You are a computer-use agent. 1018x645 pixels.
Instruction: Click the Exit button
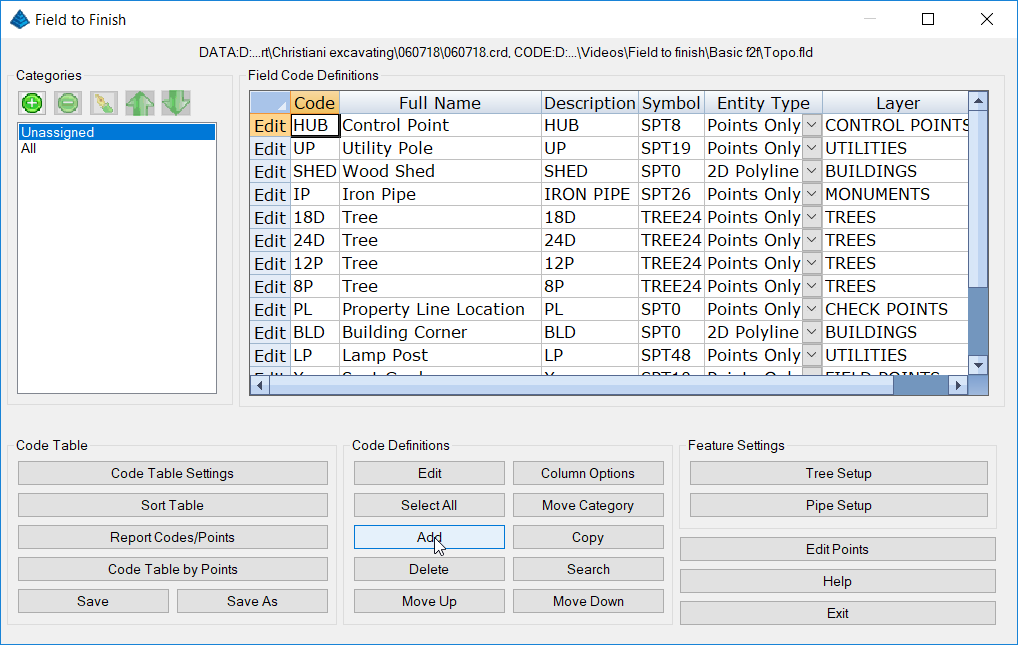[838, 613]
